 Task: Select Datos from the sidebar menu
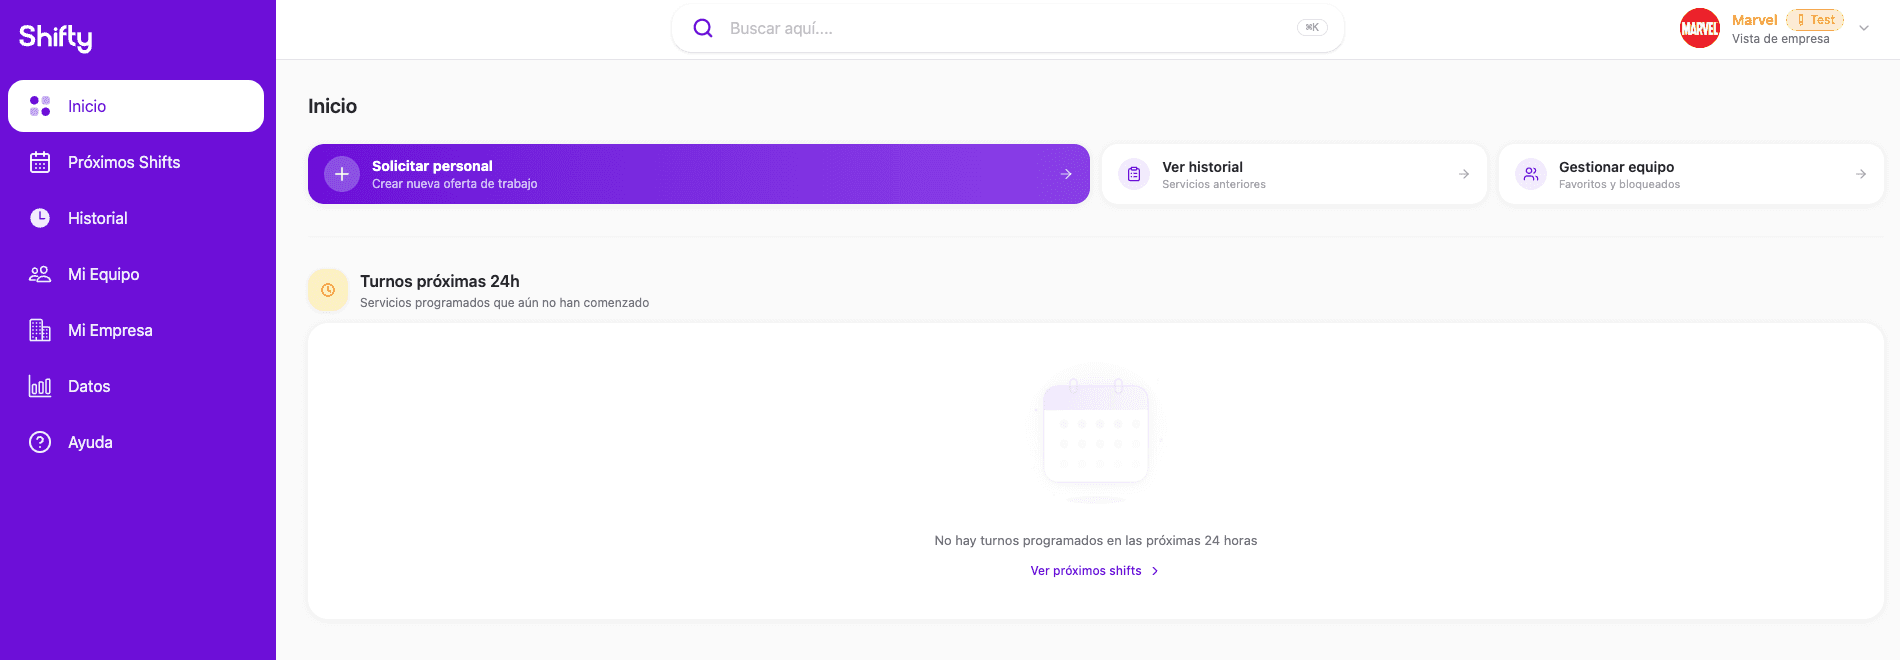(89, 386)
